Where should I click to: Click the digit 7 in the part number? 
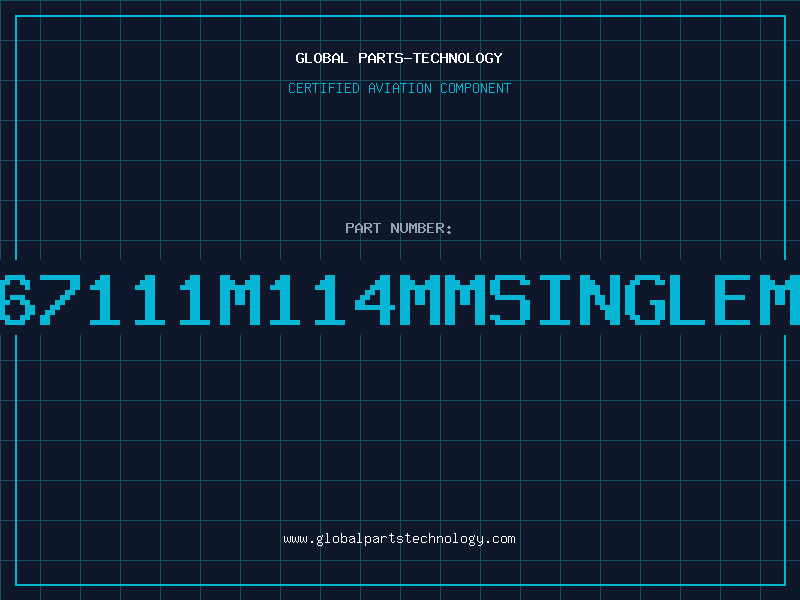61,299
